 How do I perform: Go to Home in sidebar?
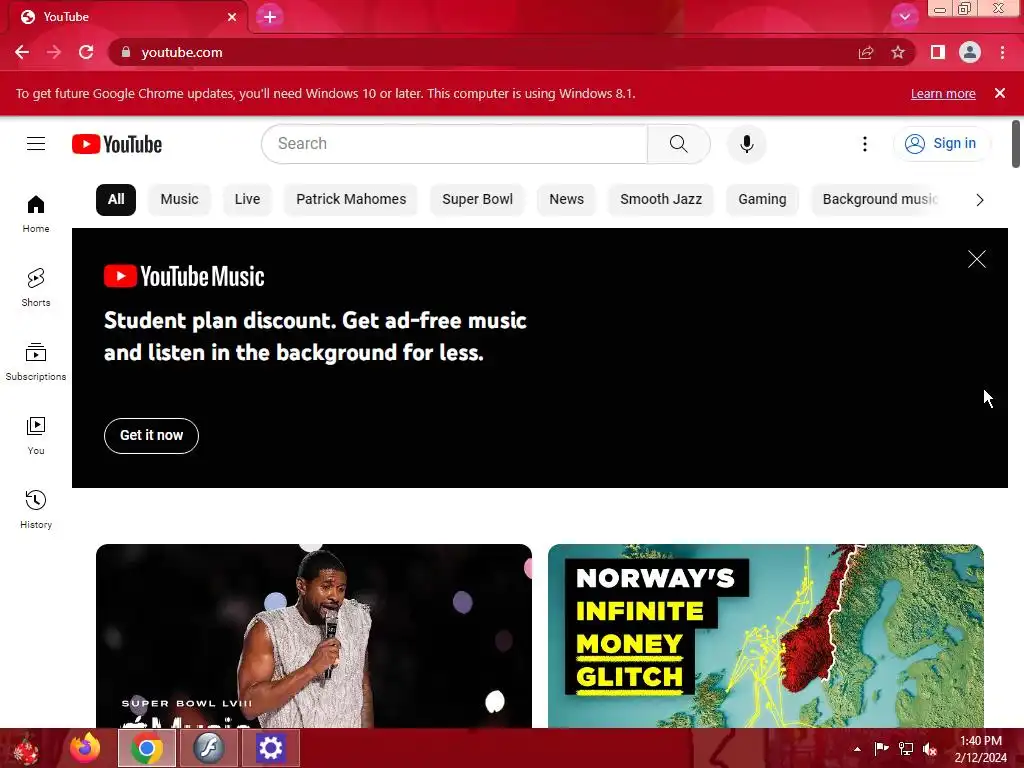click(x=36, y=214)
